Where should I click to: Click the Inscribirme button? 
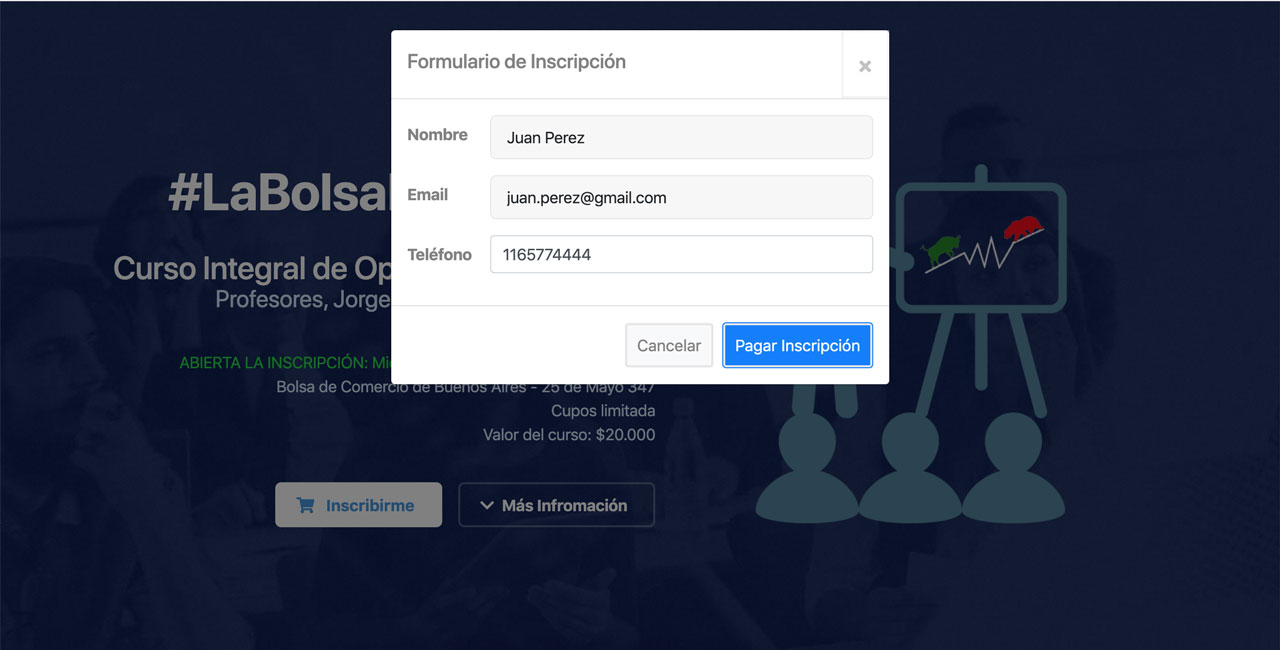pyautogui.click(x=358, y=505)
